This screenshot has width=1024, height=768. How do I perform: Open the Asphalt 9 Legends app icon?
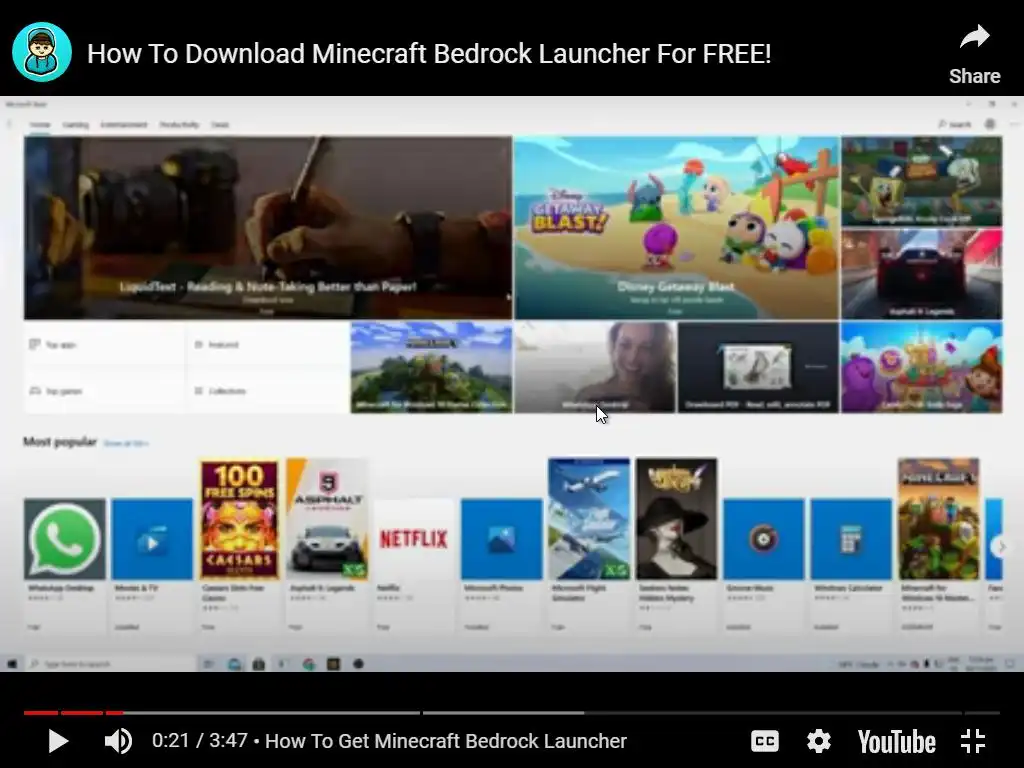(327, 519)
